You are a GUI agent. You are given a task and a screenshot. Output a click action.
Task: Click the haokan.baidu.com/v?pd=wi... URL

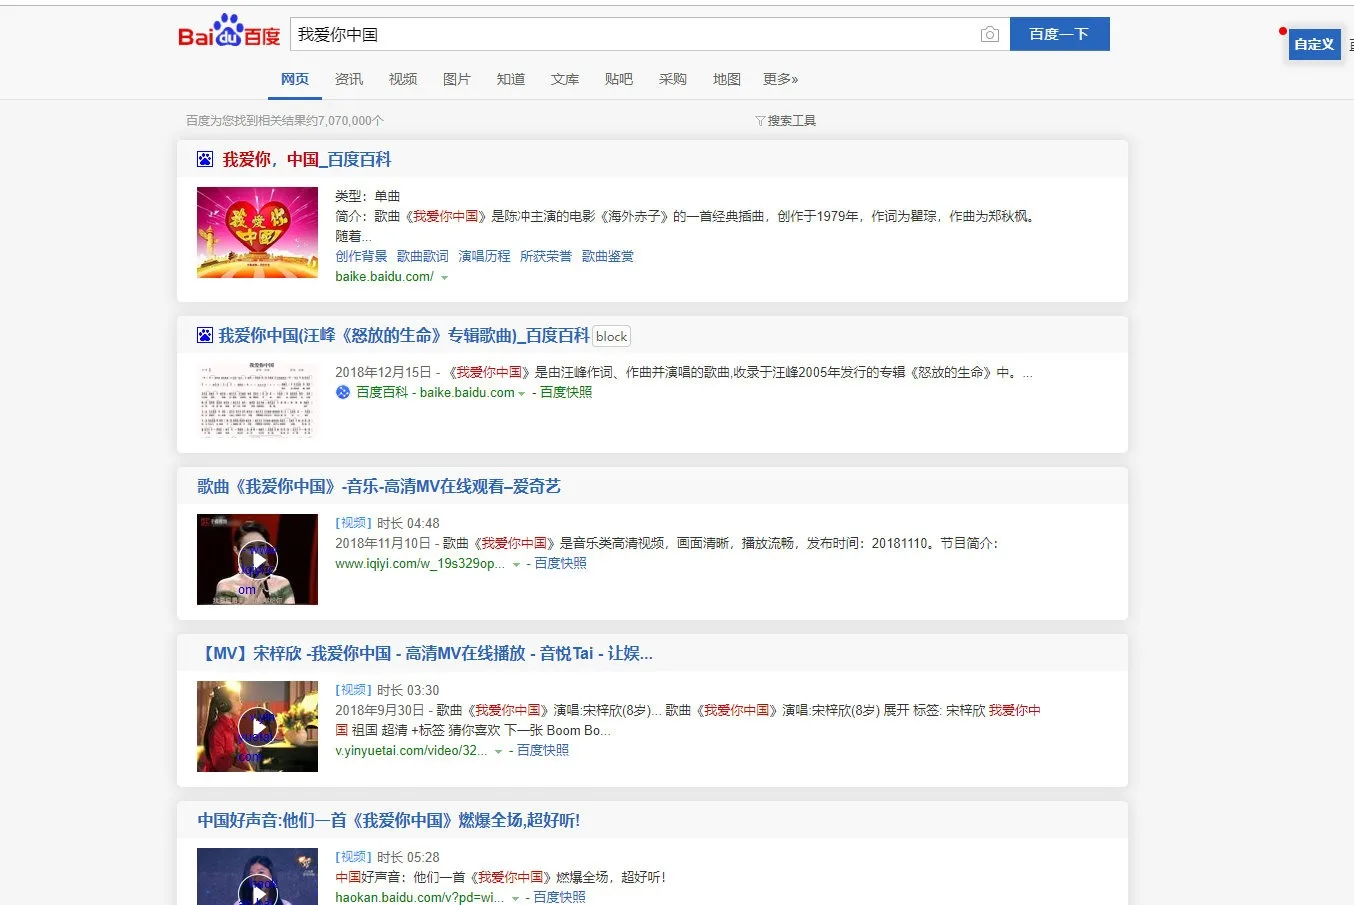[420, 898]
